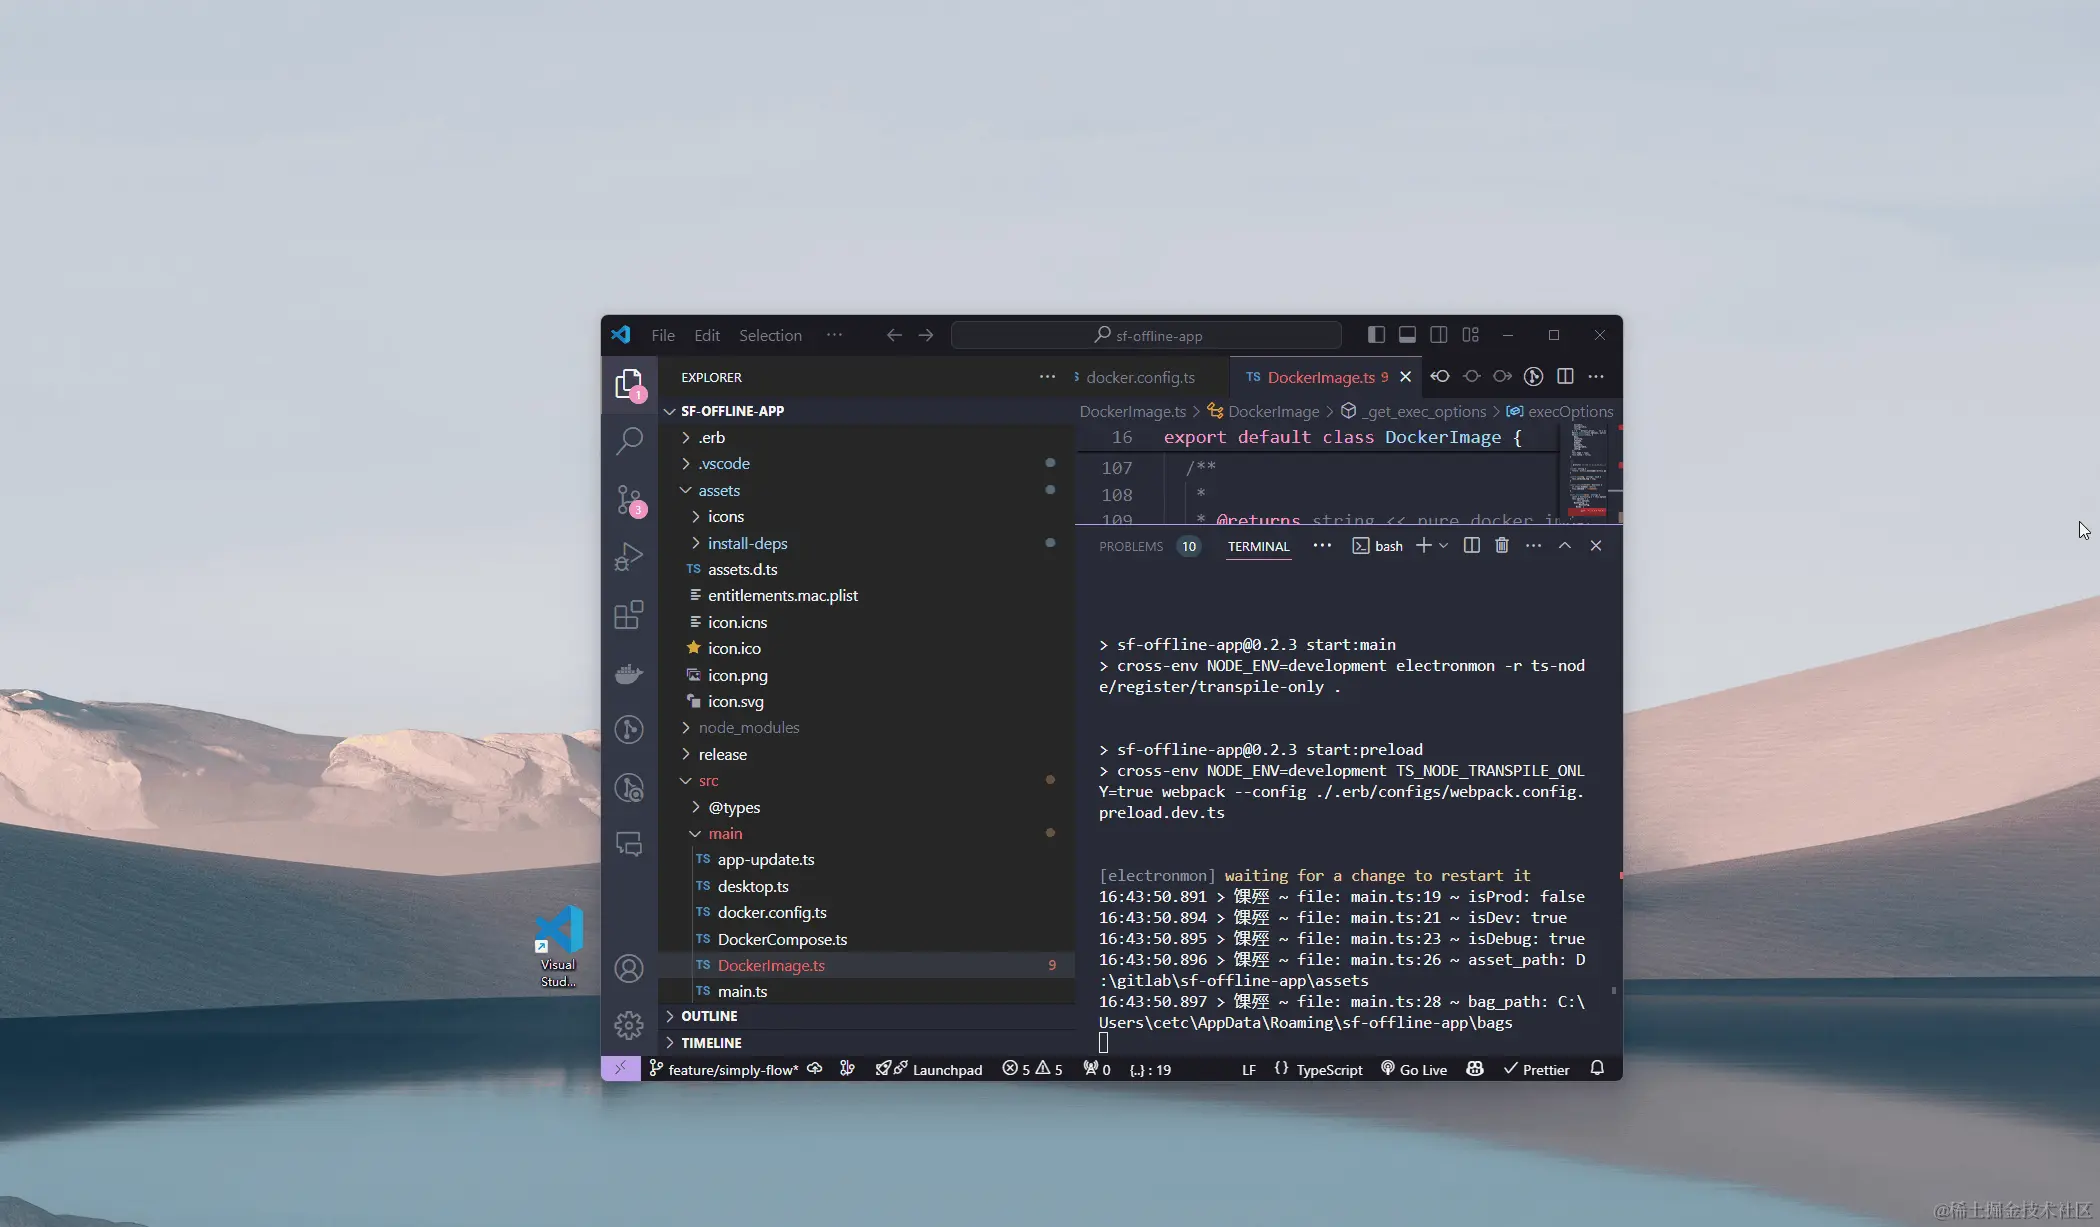Expand the install-deps folder
Screen dimensions: 2100x1227
[x=867, y=543]
